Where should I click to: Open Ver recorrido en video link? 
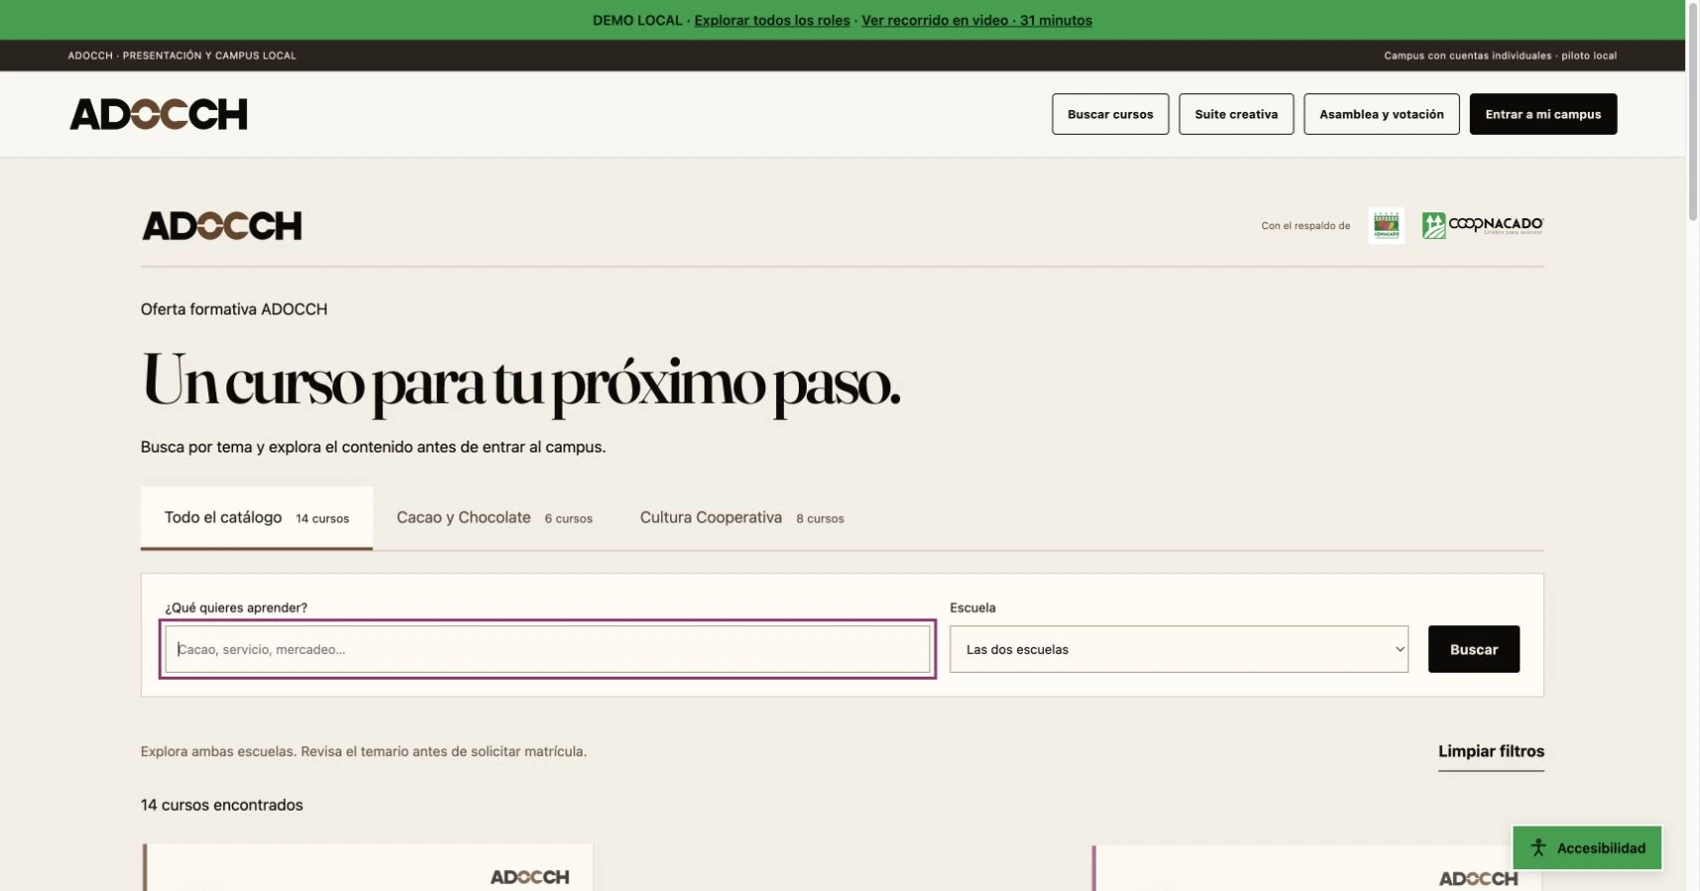tap(977, 20)
